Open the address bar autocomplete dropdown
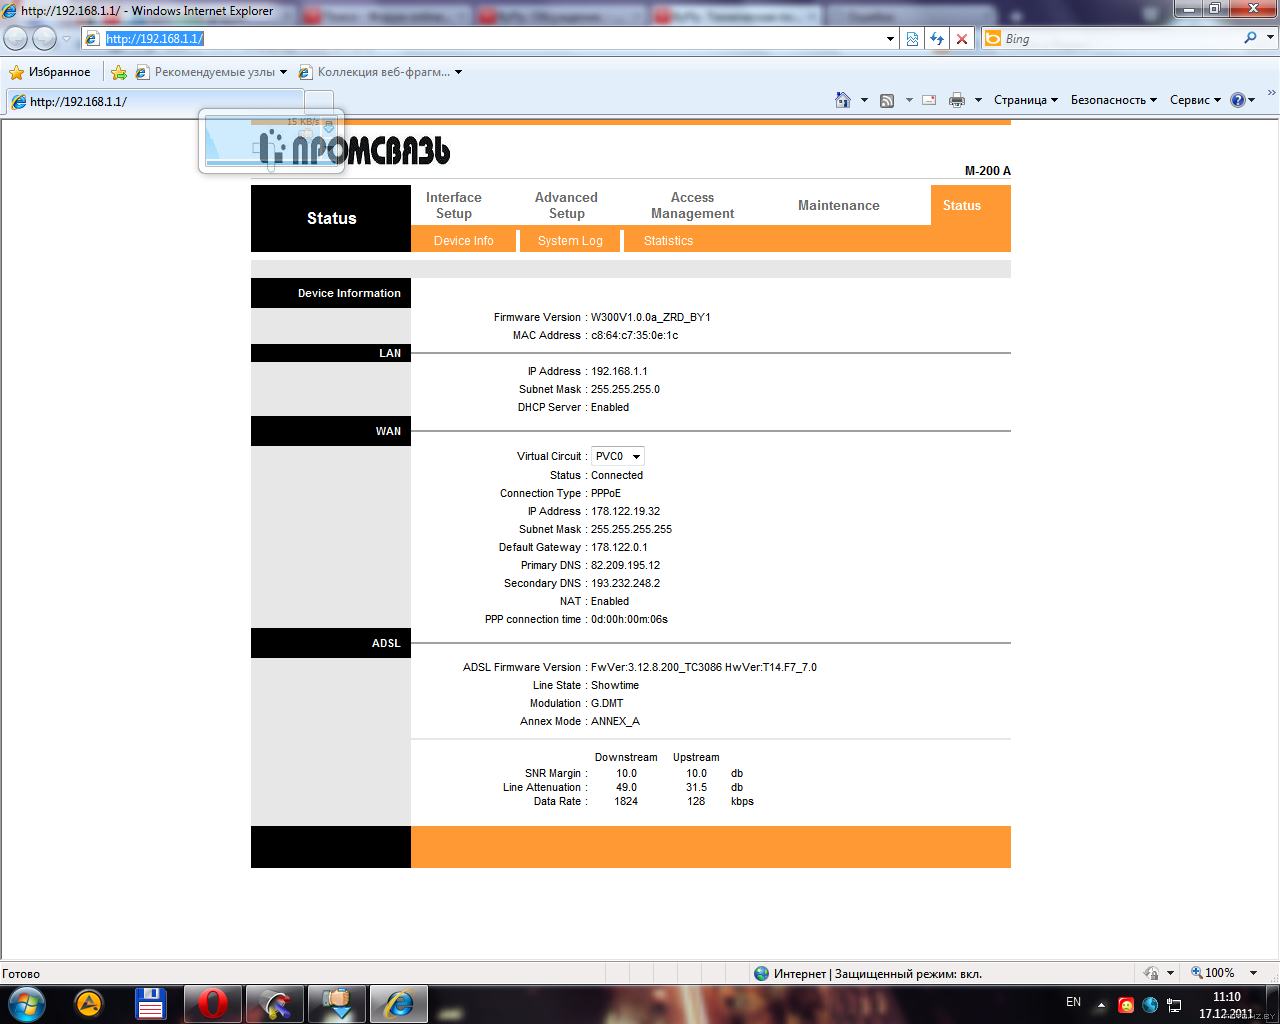This screenshot has height=1024, width=1280. (890, 39)
